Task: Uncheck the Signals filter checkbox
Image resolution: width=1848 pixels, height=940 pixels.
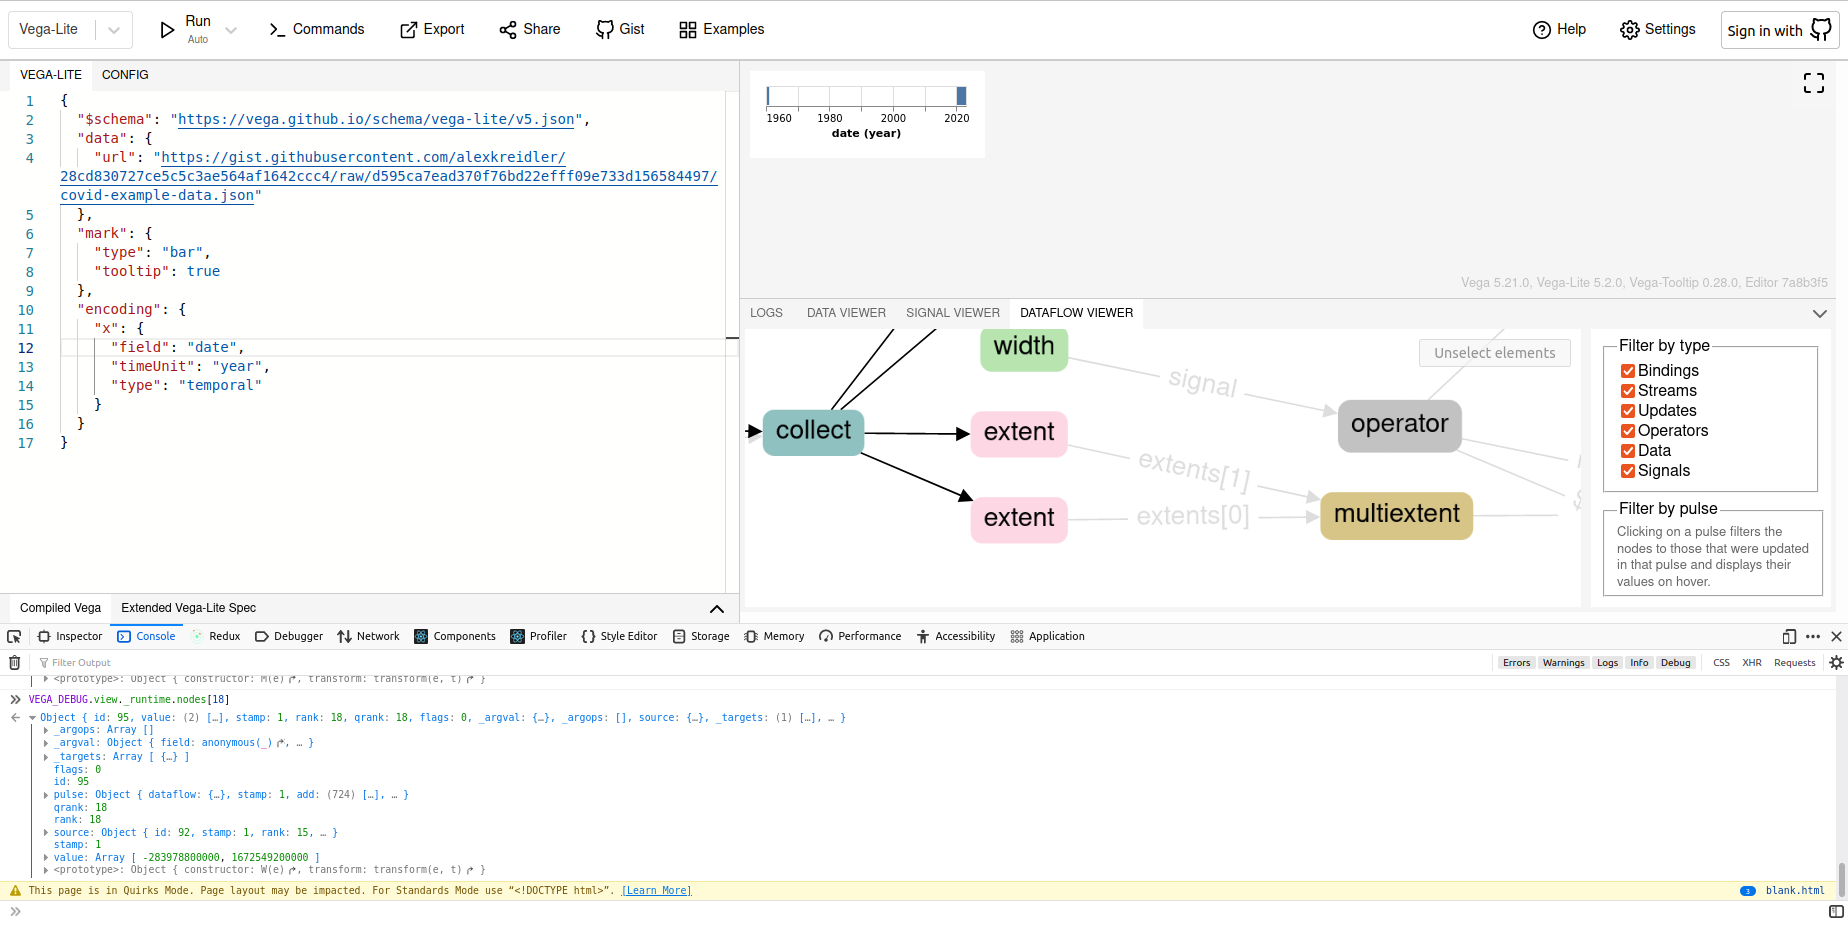Action: tap(1628, 471)
